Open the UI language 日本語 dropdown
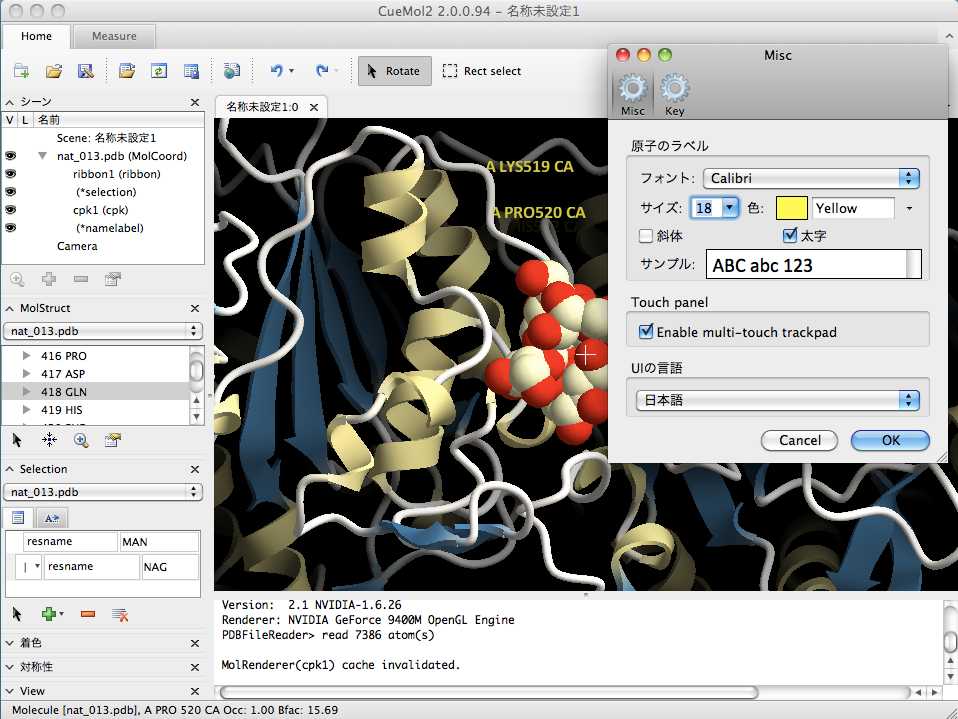Screen dimensions: 958x719 (778, 400)
